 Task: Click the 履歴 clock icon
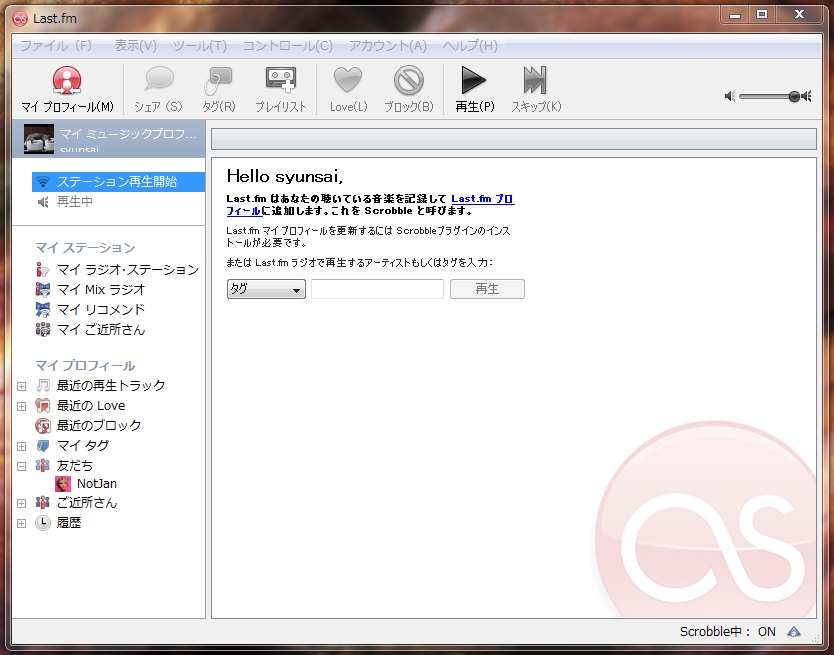click(43, 523)
